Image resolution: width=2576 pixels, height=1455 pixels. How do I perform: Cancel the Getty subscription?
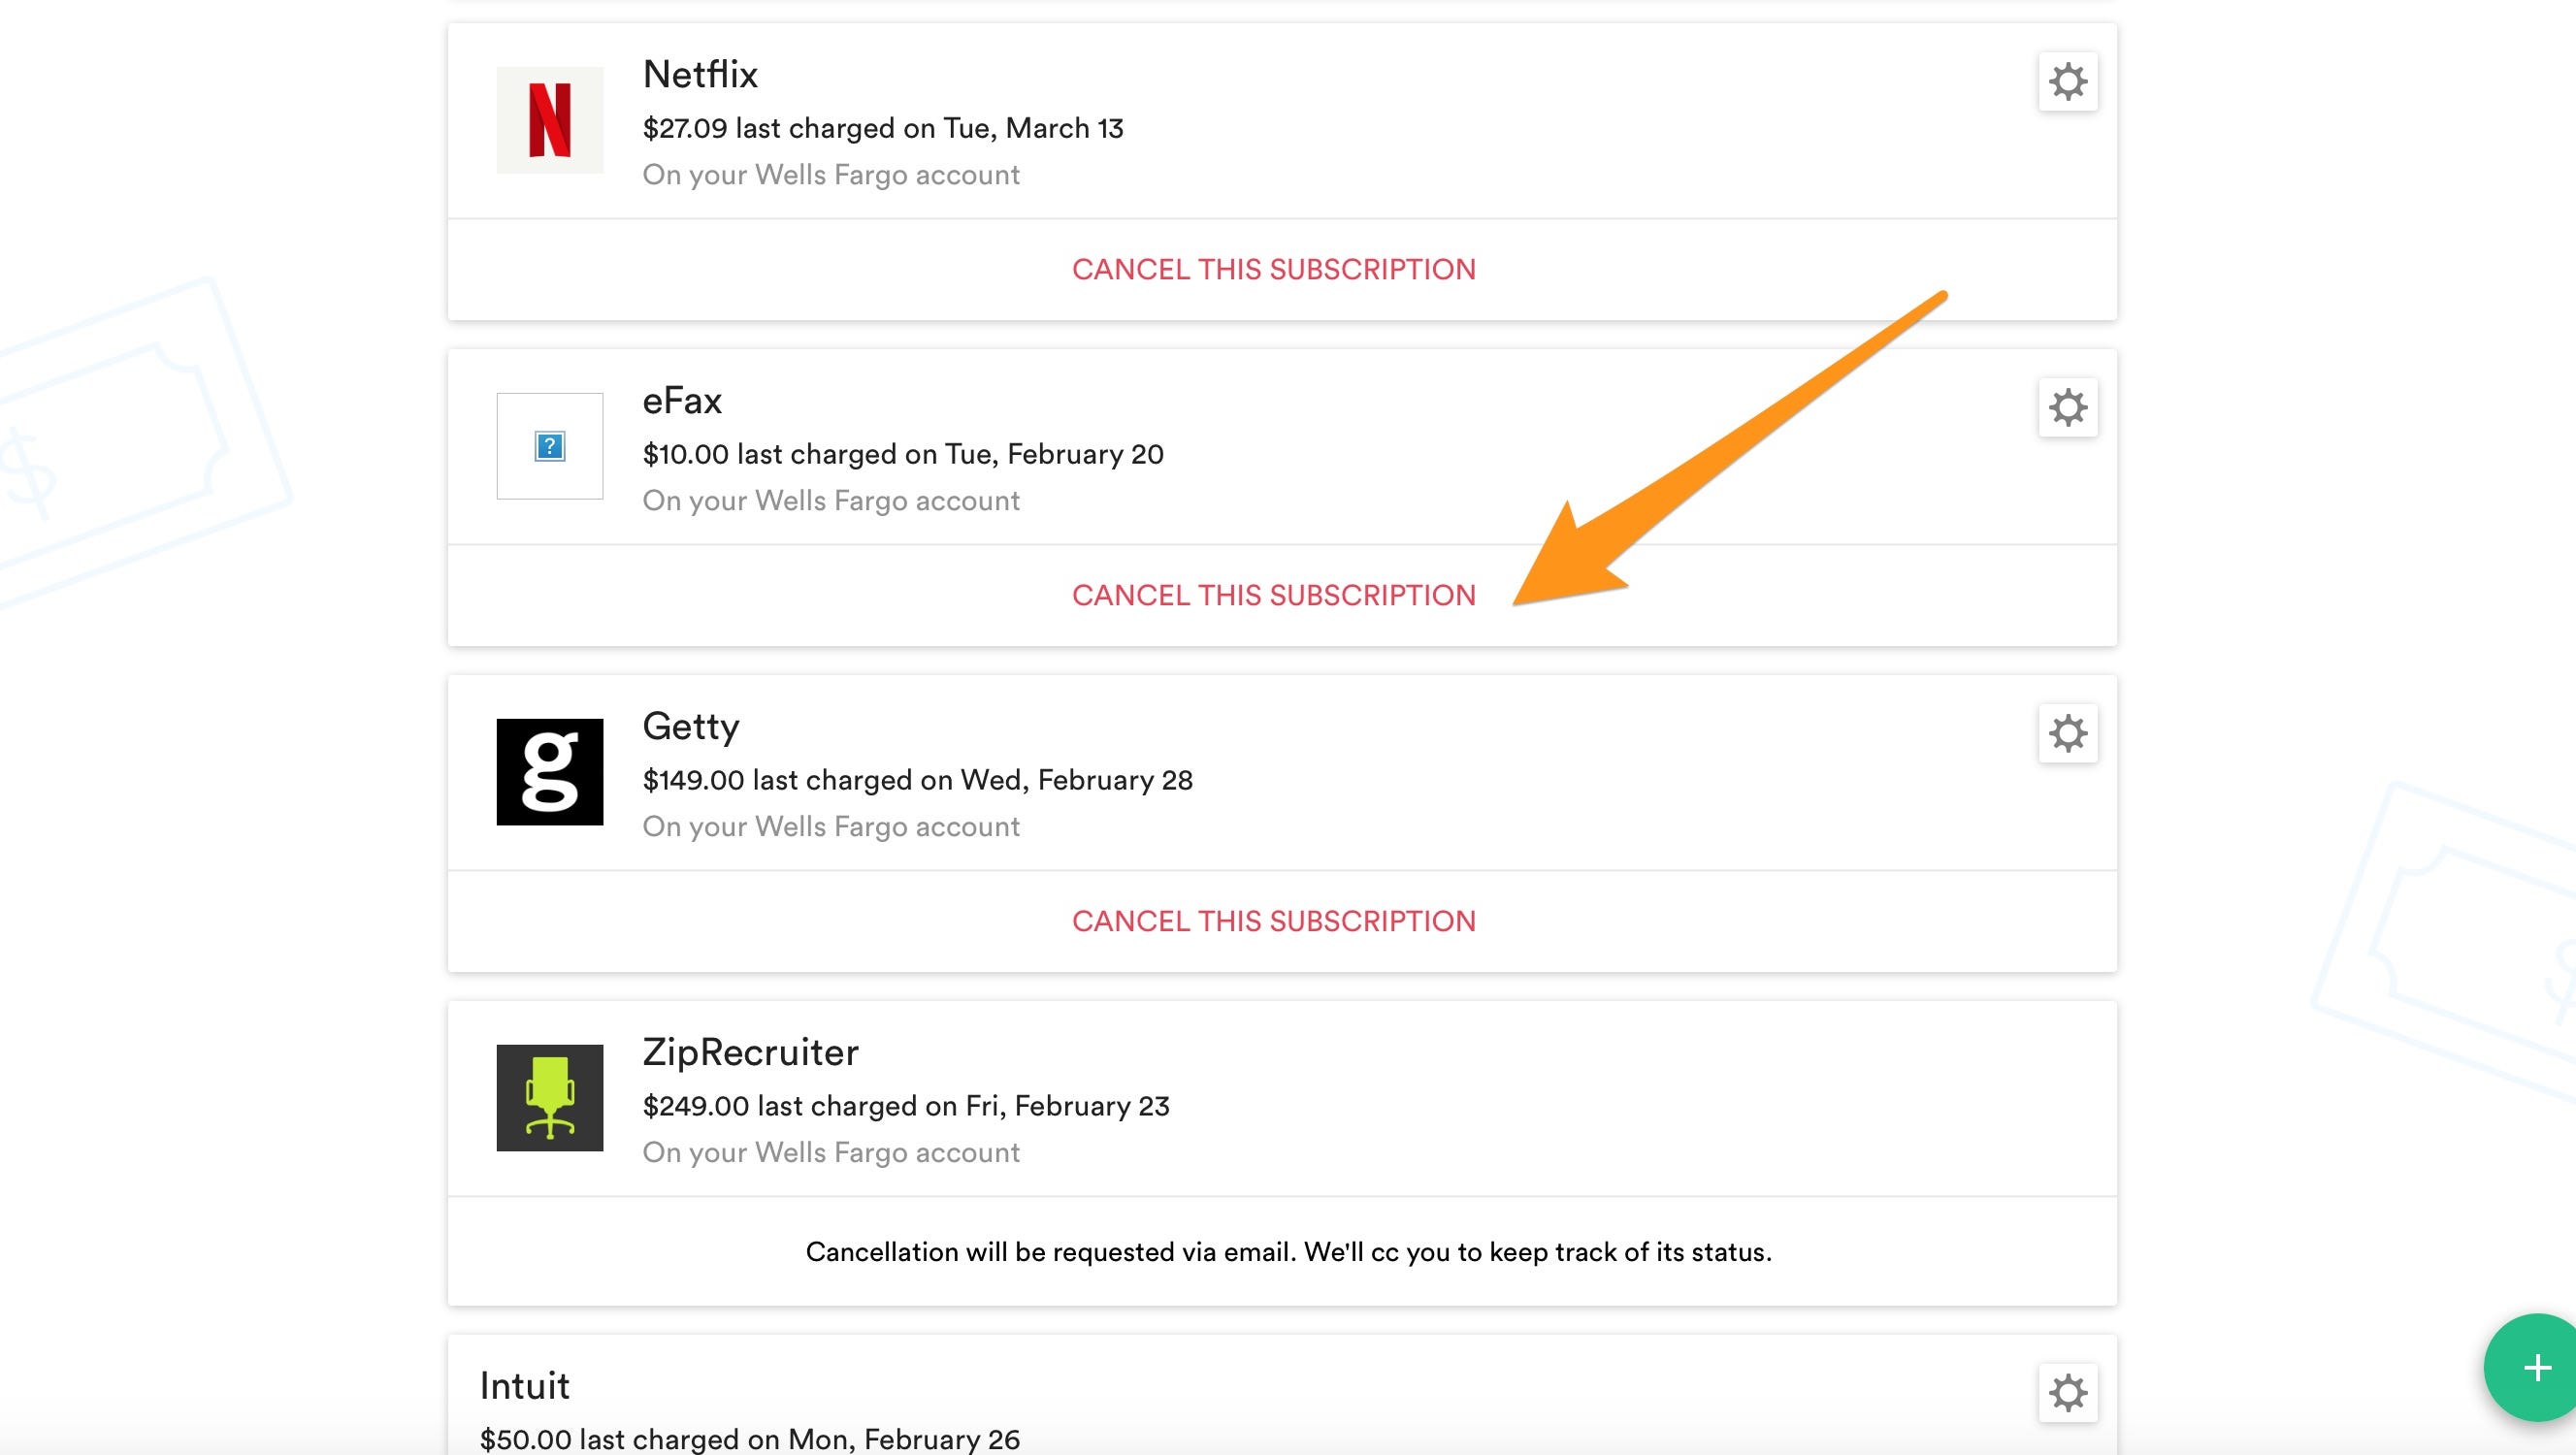point(1274,921)
